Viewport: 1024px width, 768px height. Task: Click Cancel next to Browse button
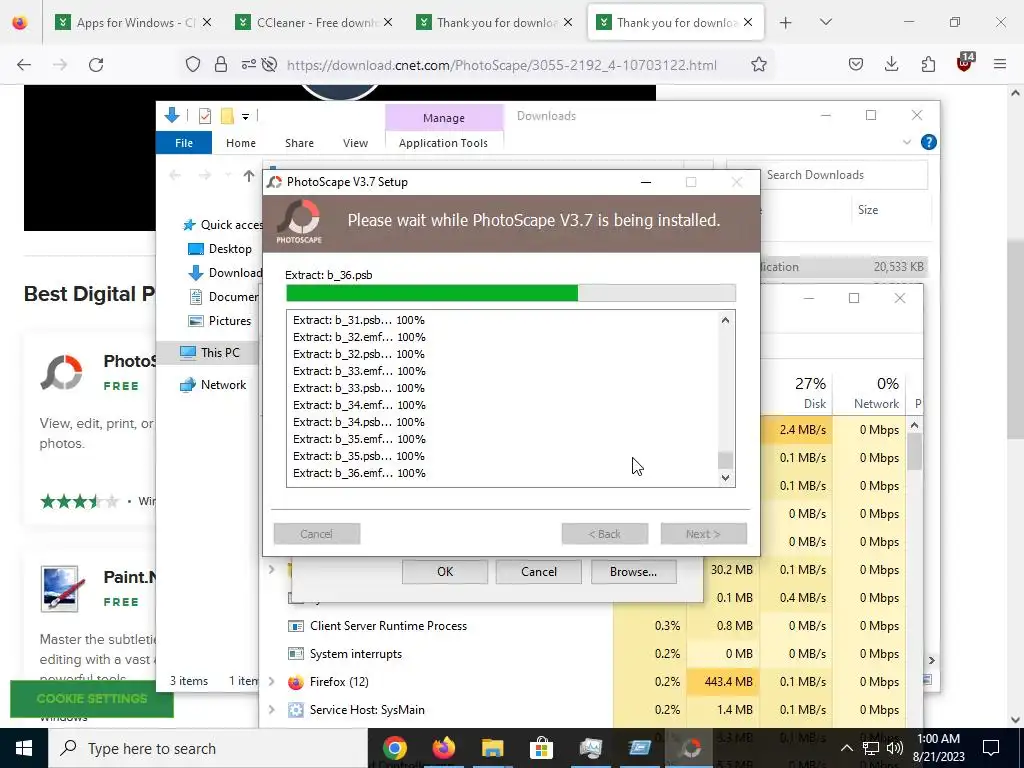coord(539,571)
